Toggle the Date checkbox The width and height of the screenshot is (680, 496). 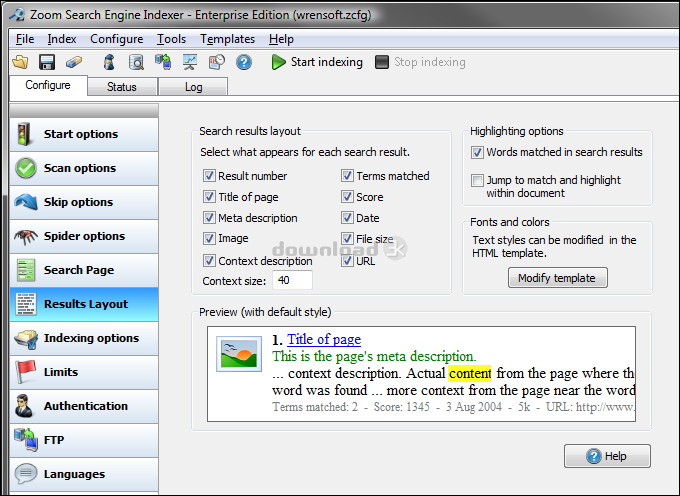coord(347,218)
